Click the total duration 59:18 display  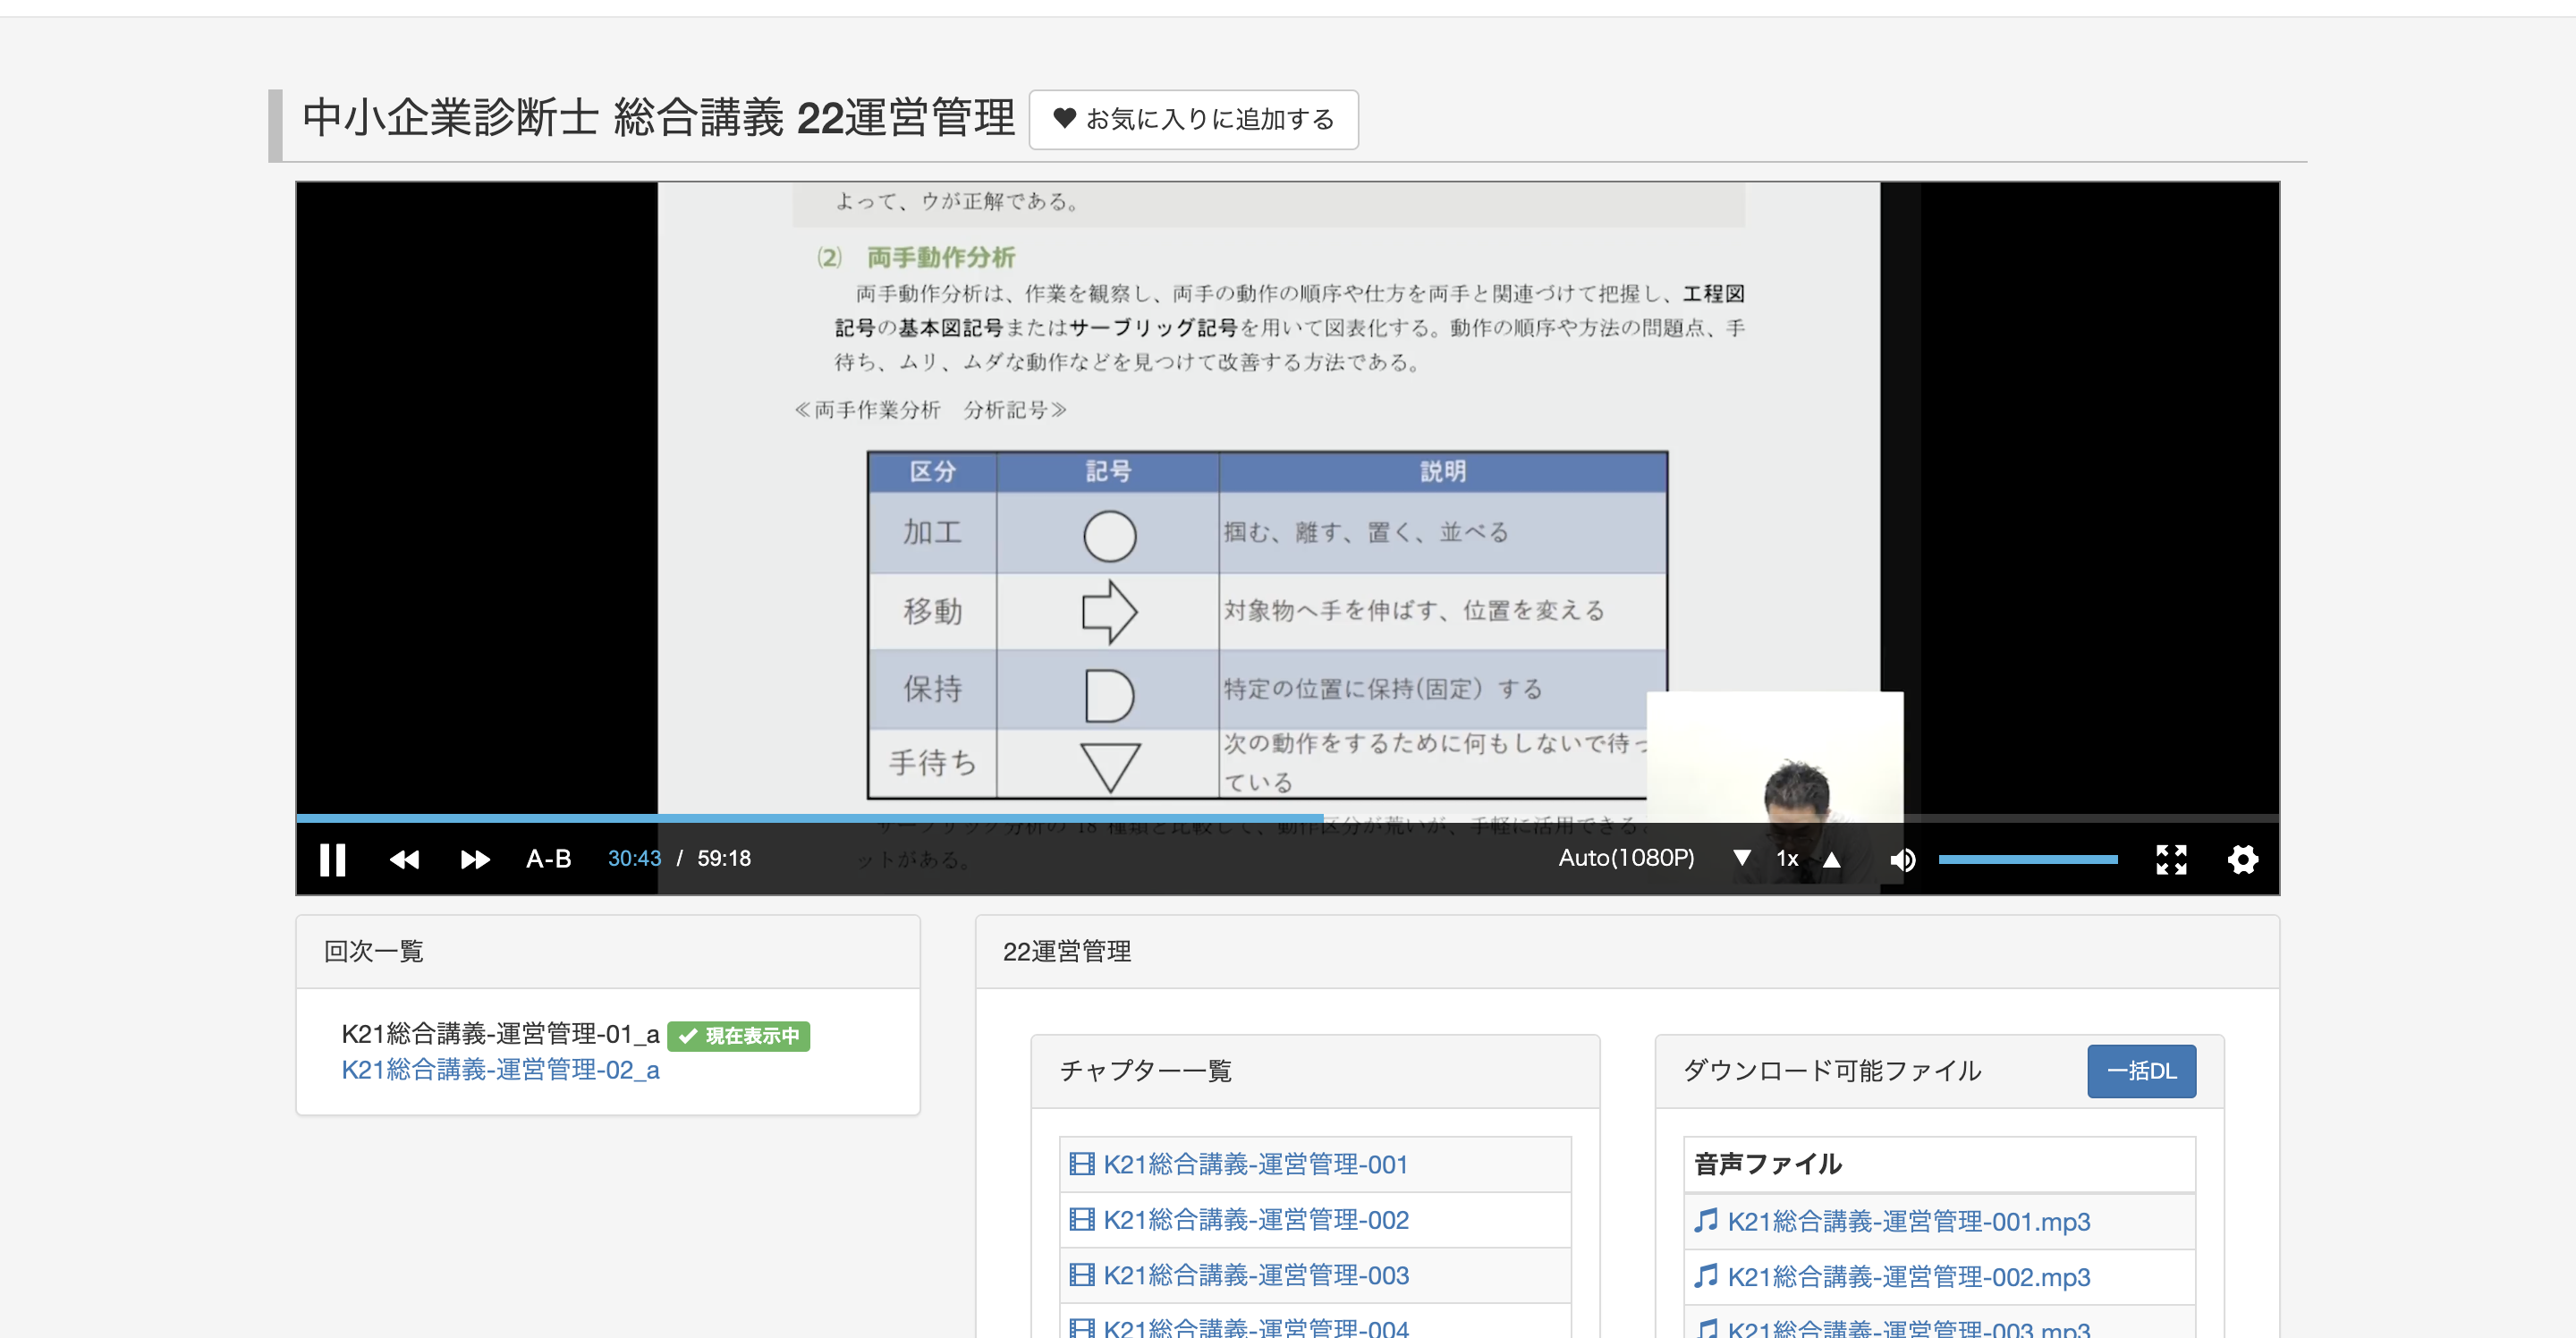(x=723, y=859)
